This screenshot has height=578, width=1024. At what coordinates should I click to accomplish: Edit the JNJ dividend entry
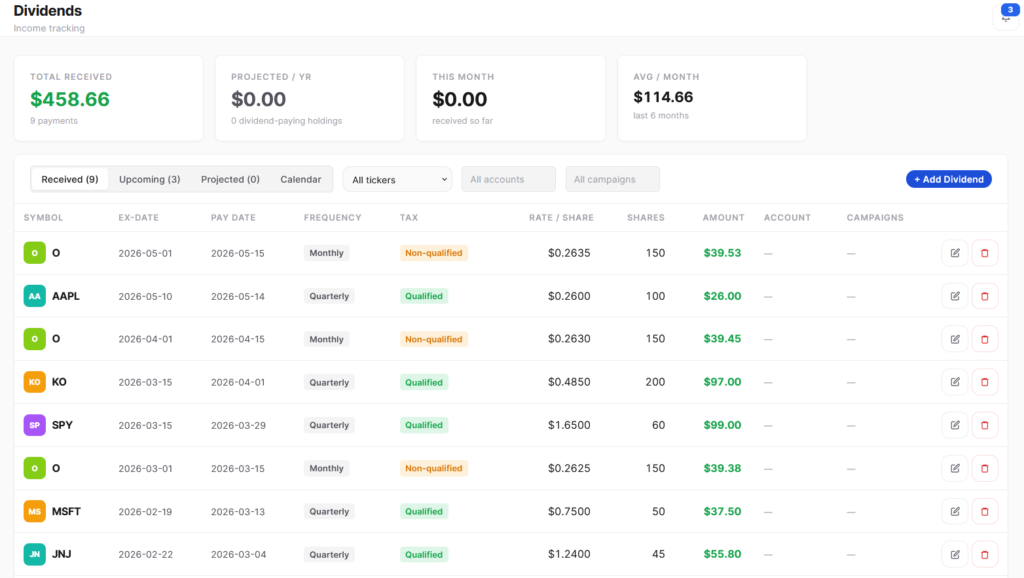[955, 554]
